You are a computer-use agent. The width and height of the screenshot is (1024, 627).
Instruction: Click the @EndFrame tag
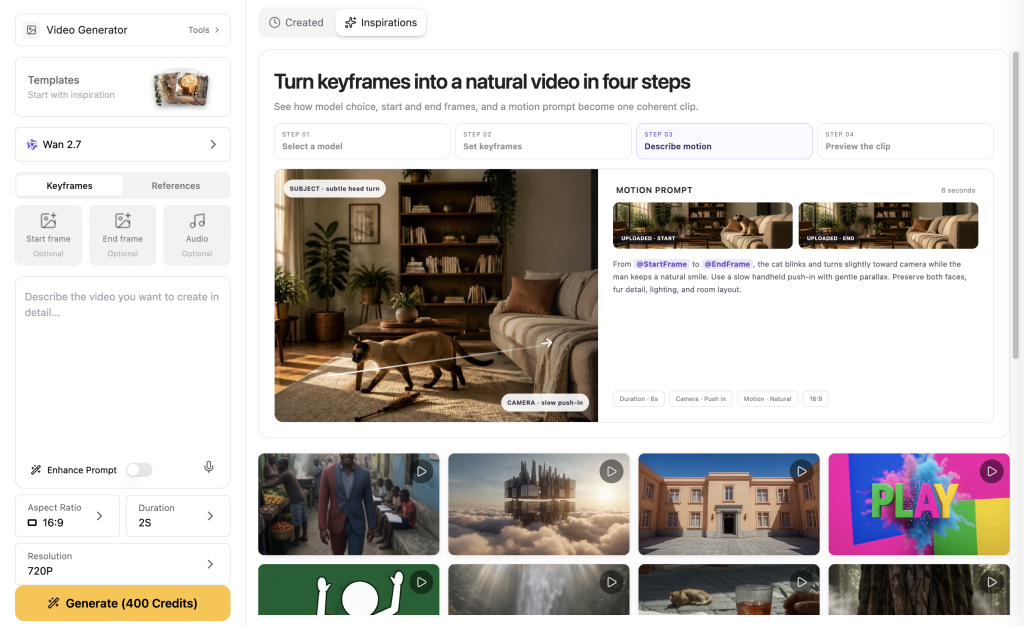727,264
